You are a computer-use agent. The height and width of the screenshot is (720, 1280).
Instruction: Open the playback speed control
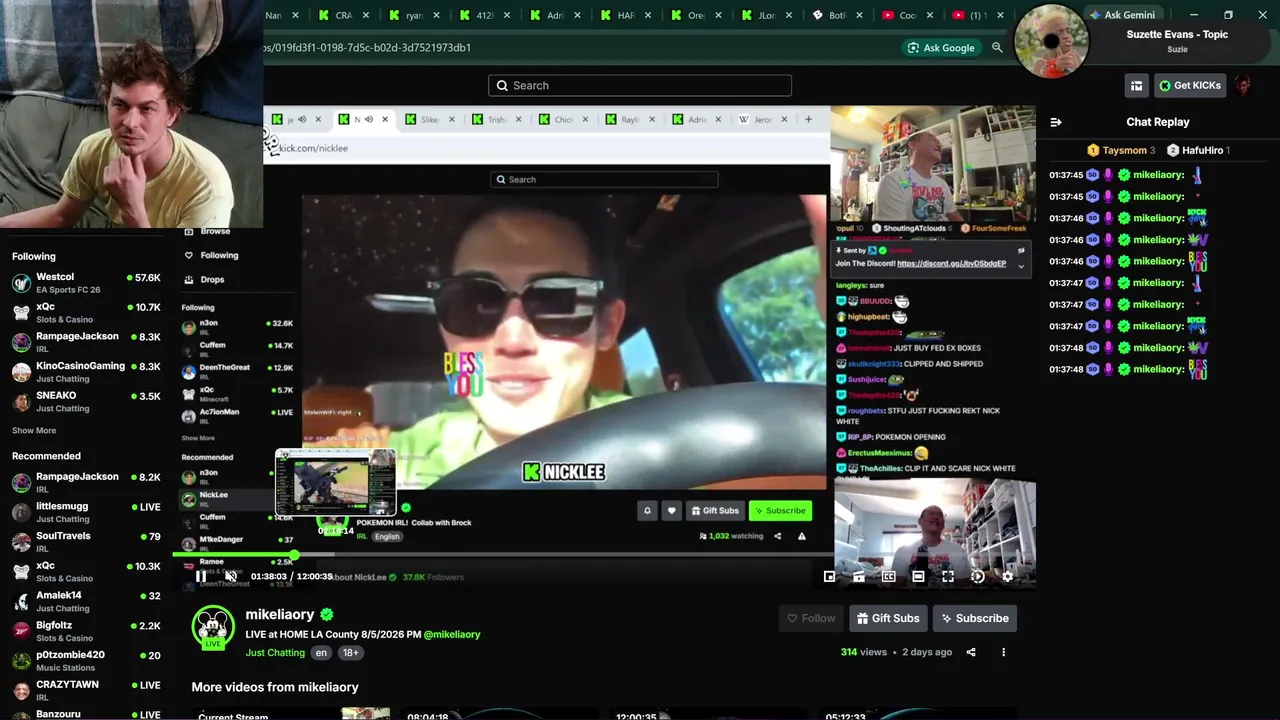[x=978, y=576]
